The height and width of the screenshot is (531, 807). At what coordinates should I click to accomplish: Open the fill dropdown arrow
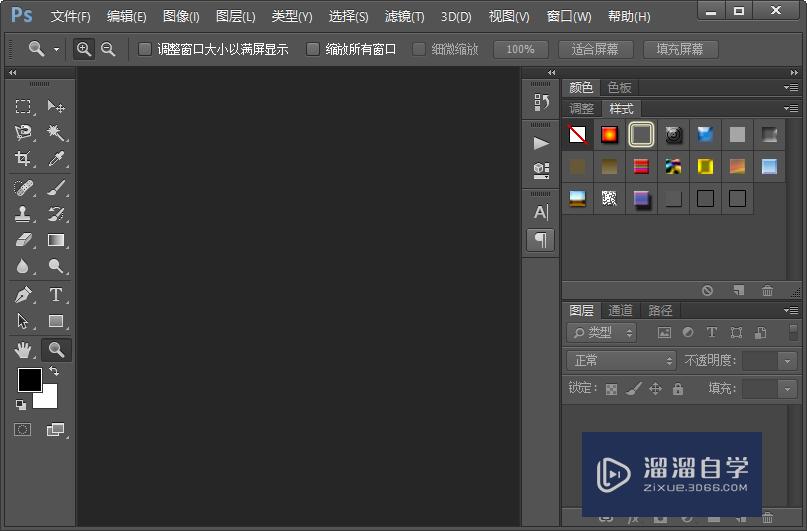787,389
